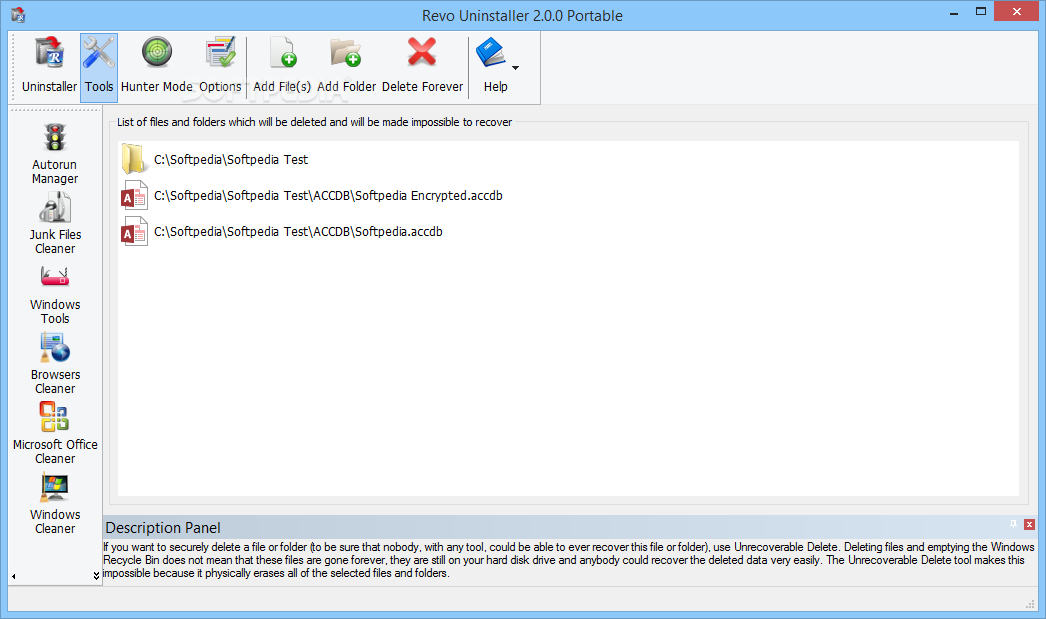Expand the Help dropdown arrow
1046x619 pixels.
(x=515, y=67)
